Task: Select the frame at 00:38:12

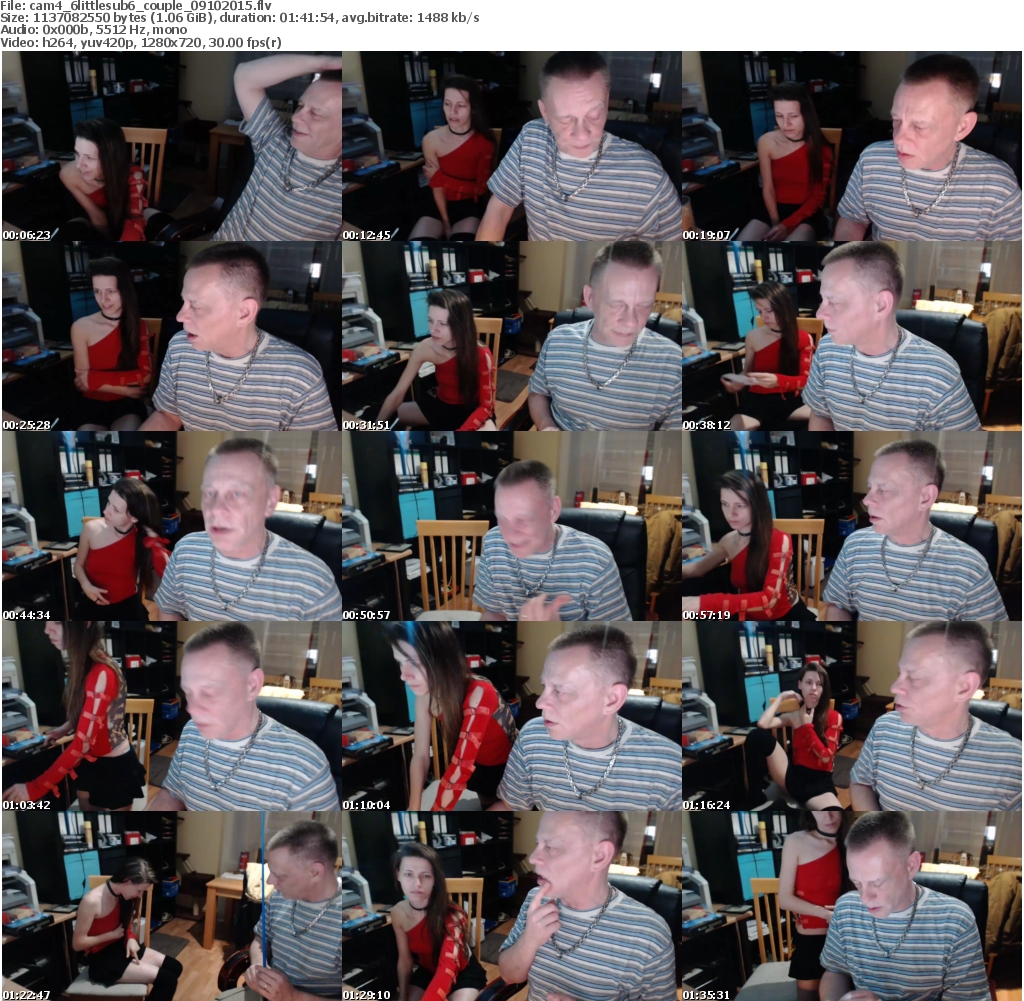Action: pos(852,336)
